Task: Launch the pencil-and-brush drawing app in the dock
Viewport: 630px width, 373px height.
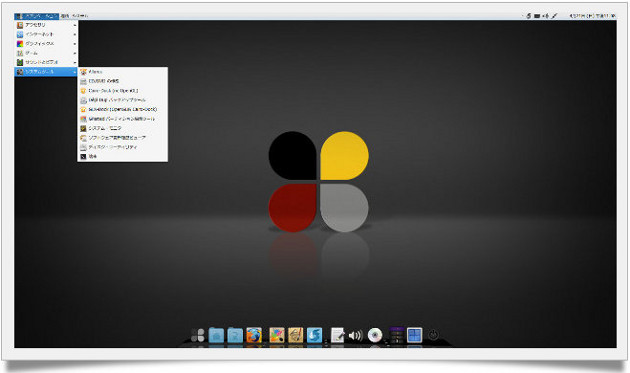Action: (295, 335)
